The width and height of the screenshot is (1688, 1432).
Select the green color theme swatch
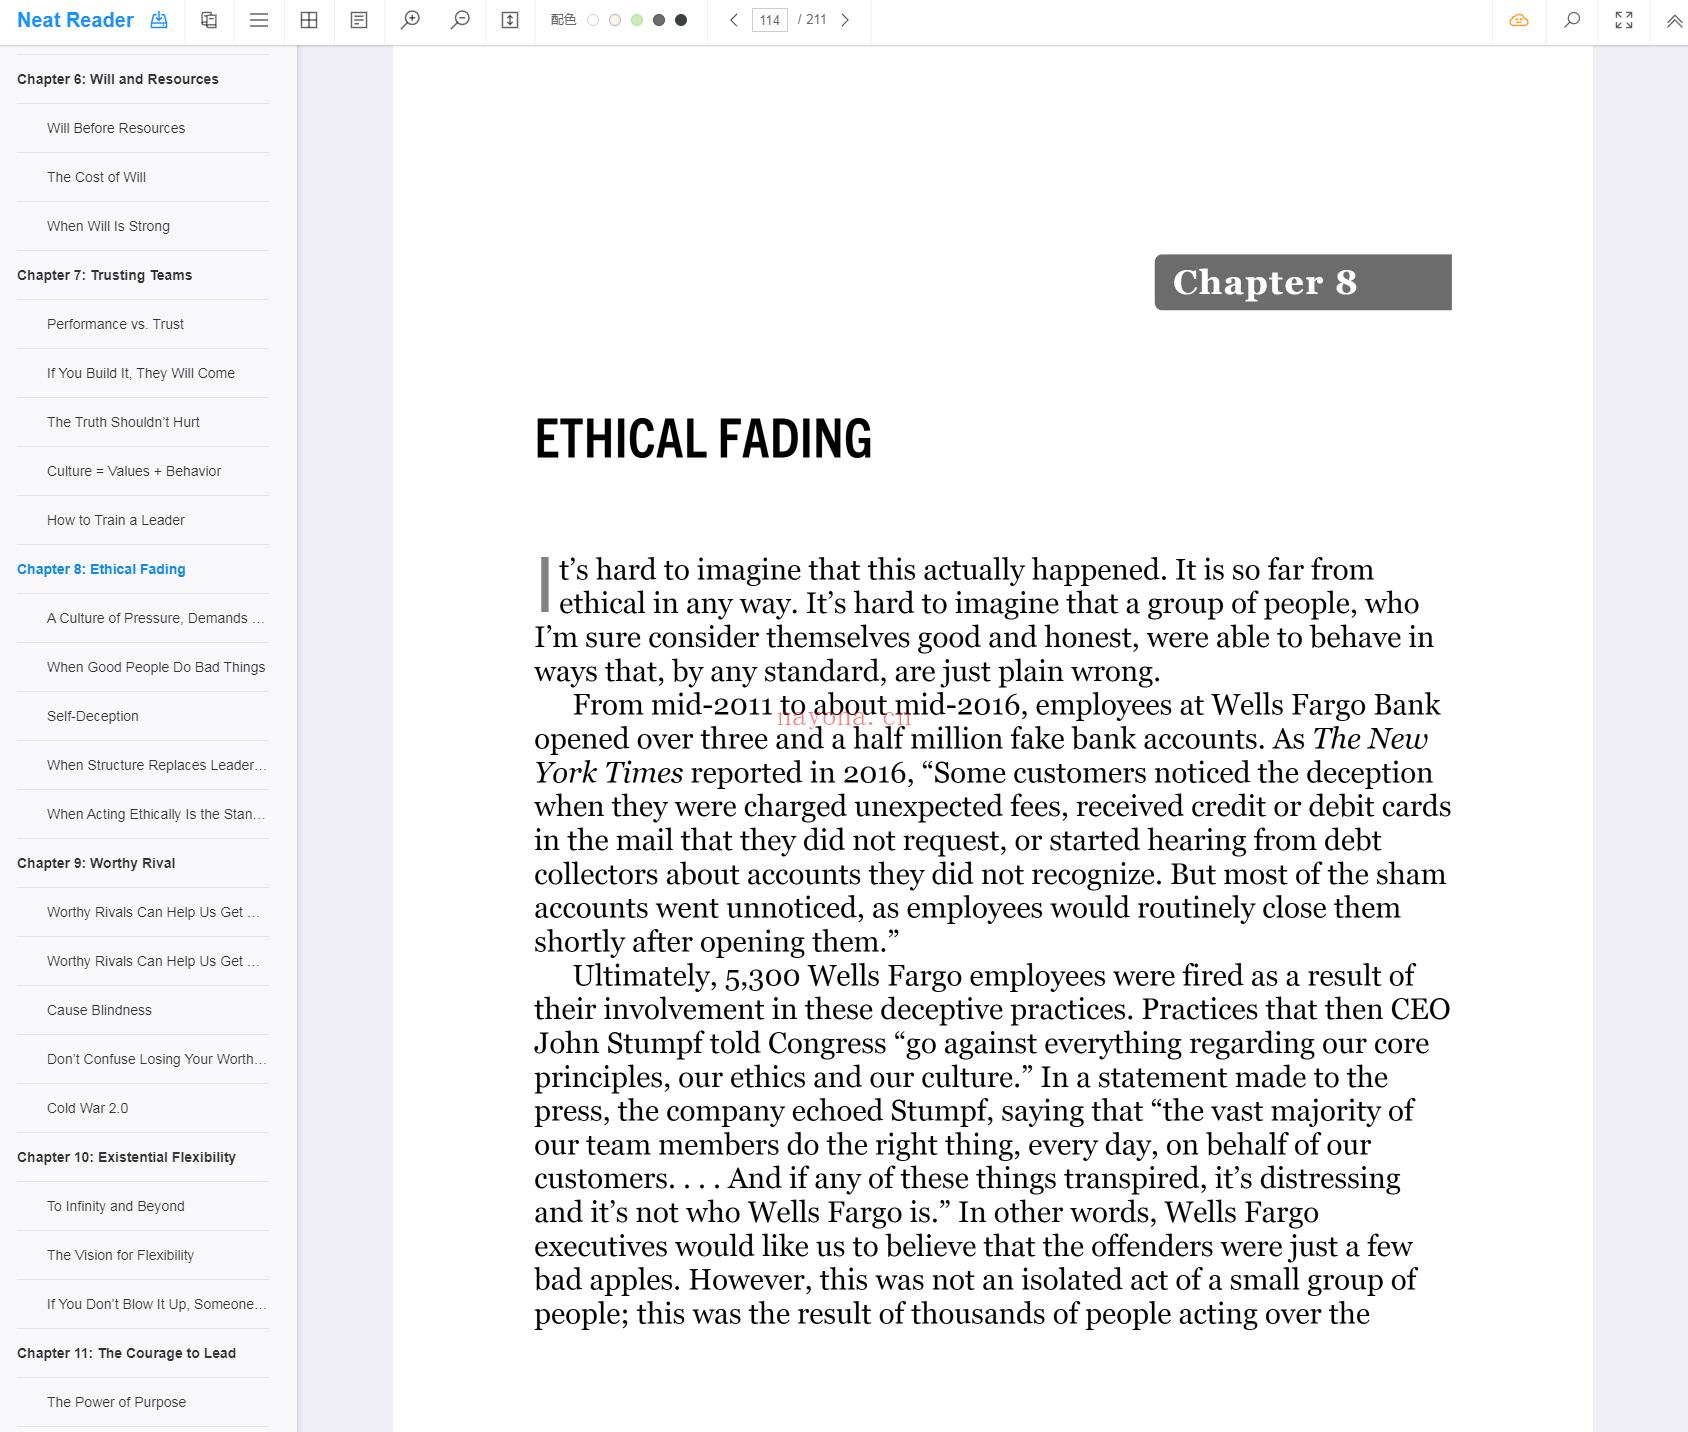[x=637, y=20]
